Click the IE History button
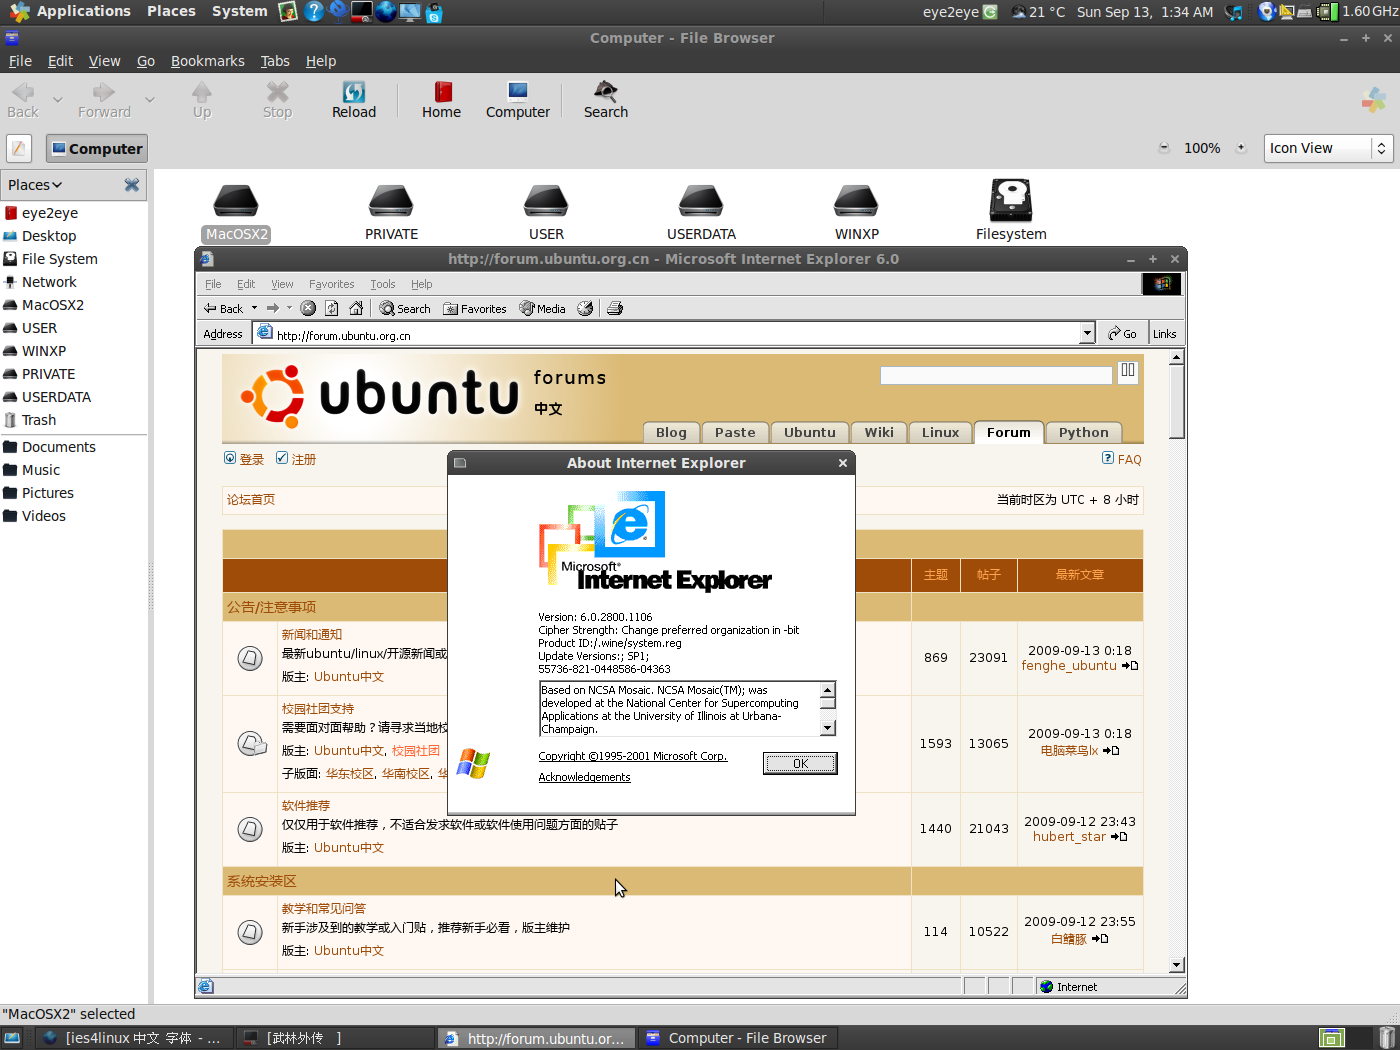This screenshot has height=1050, width=1400. 585,308
